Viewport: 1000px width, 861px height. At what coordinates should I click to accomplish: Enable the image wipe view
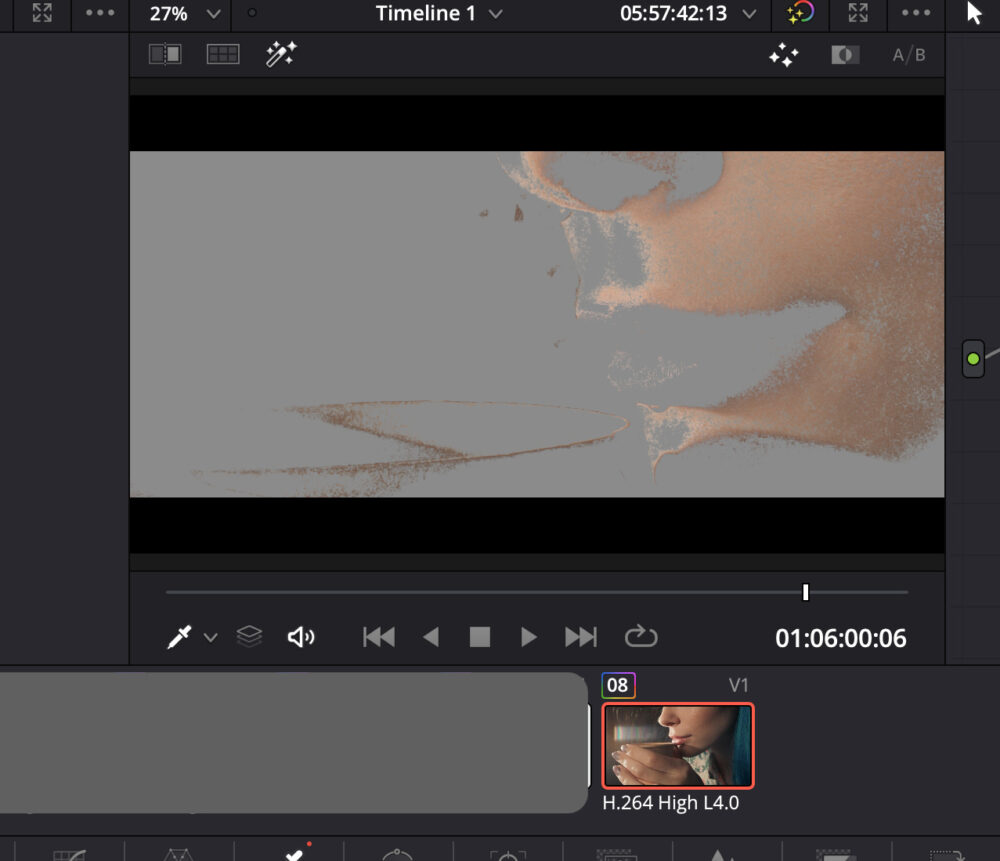(165, 55)
